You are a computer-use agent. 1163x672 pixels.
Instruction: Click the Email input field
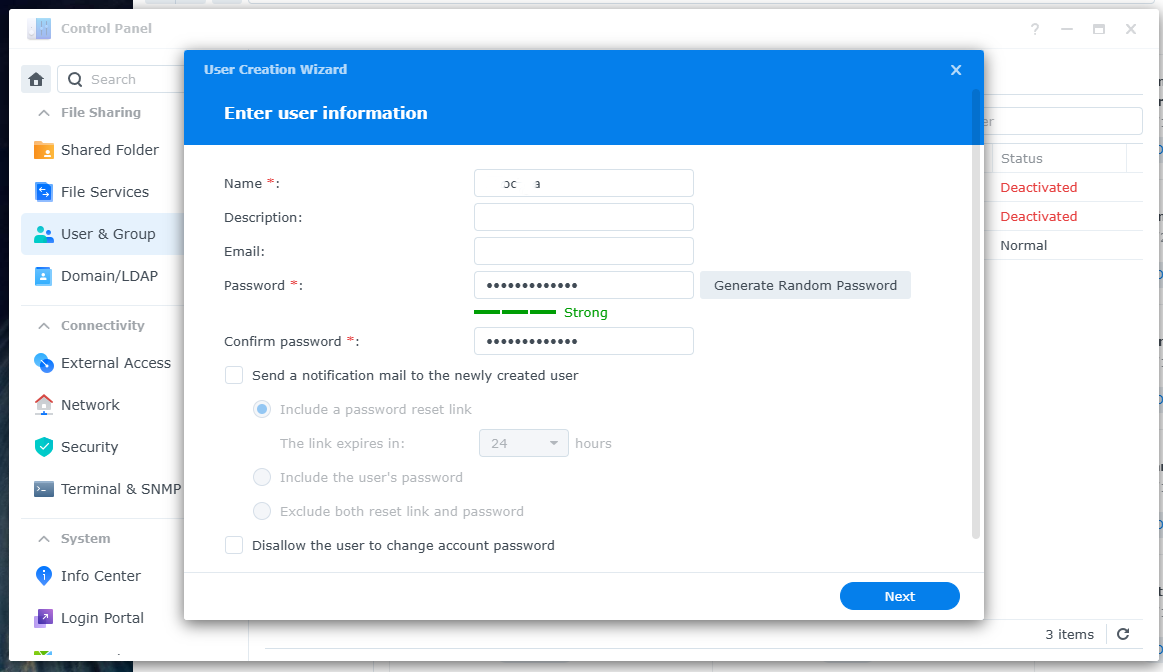pos(583,251)
